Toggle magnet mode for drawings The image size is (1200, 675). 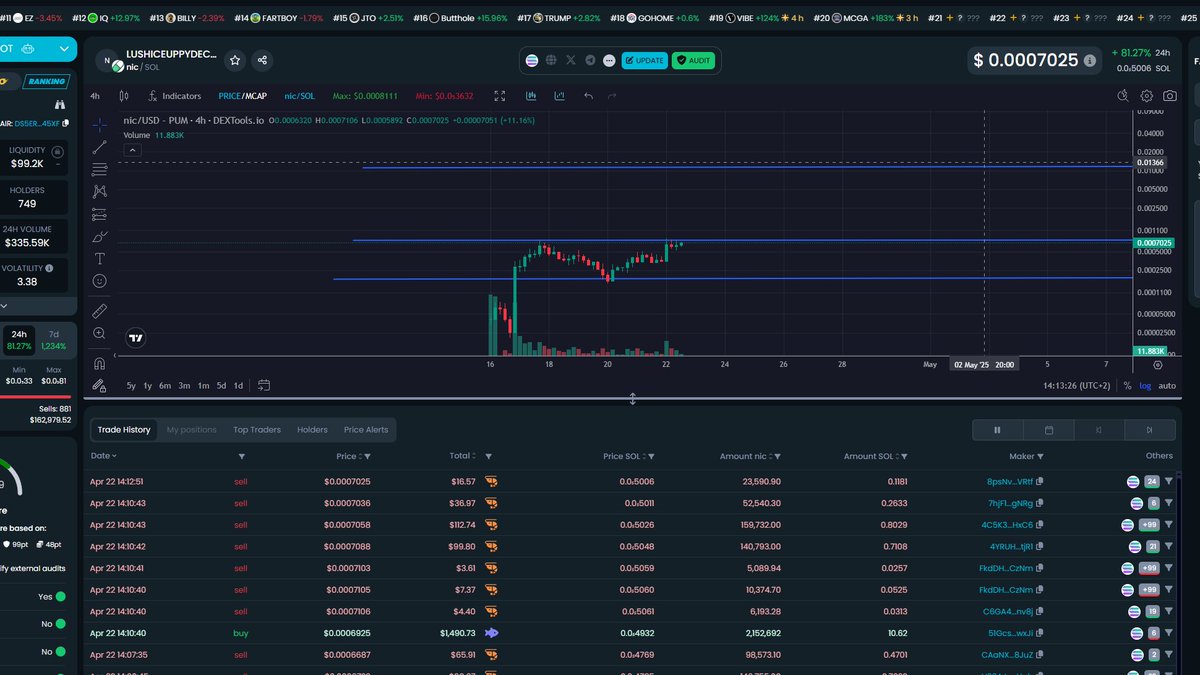tap(99, 363)
